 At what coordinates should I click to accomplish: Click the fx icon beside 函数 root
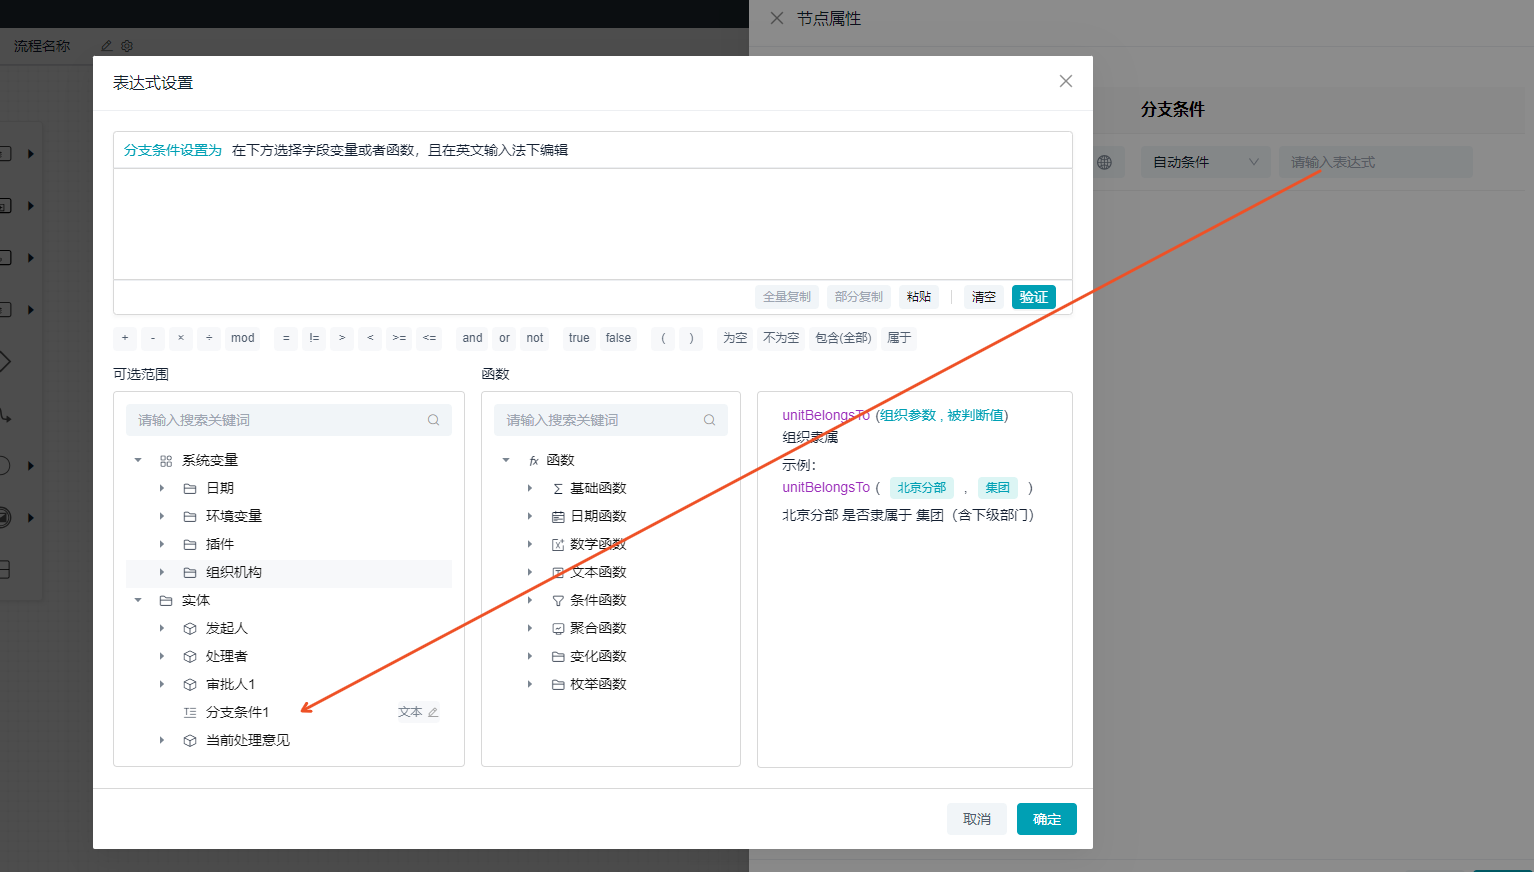point(534,461)
